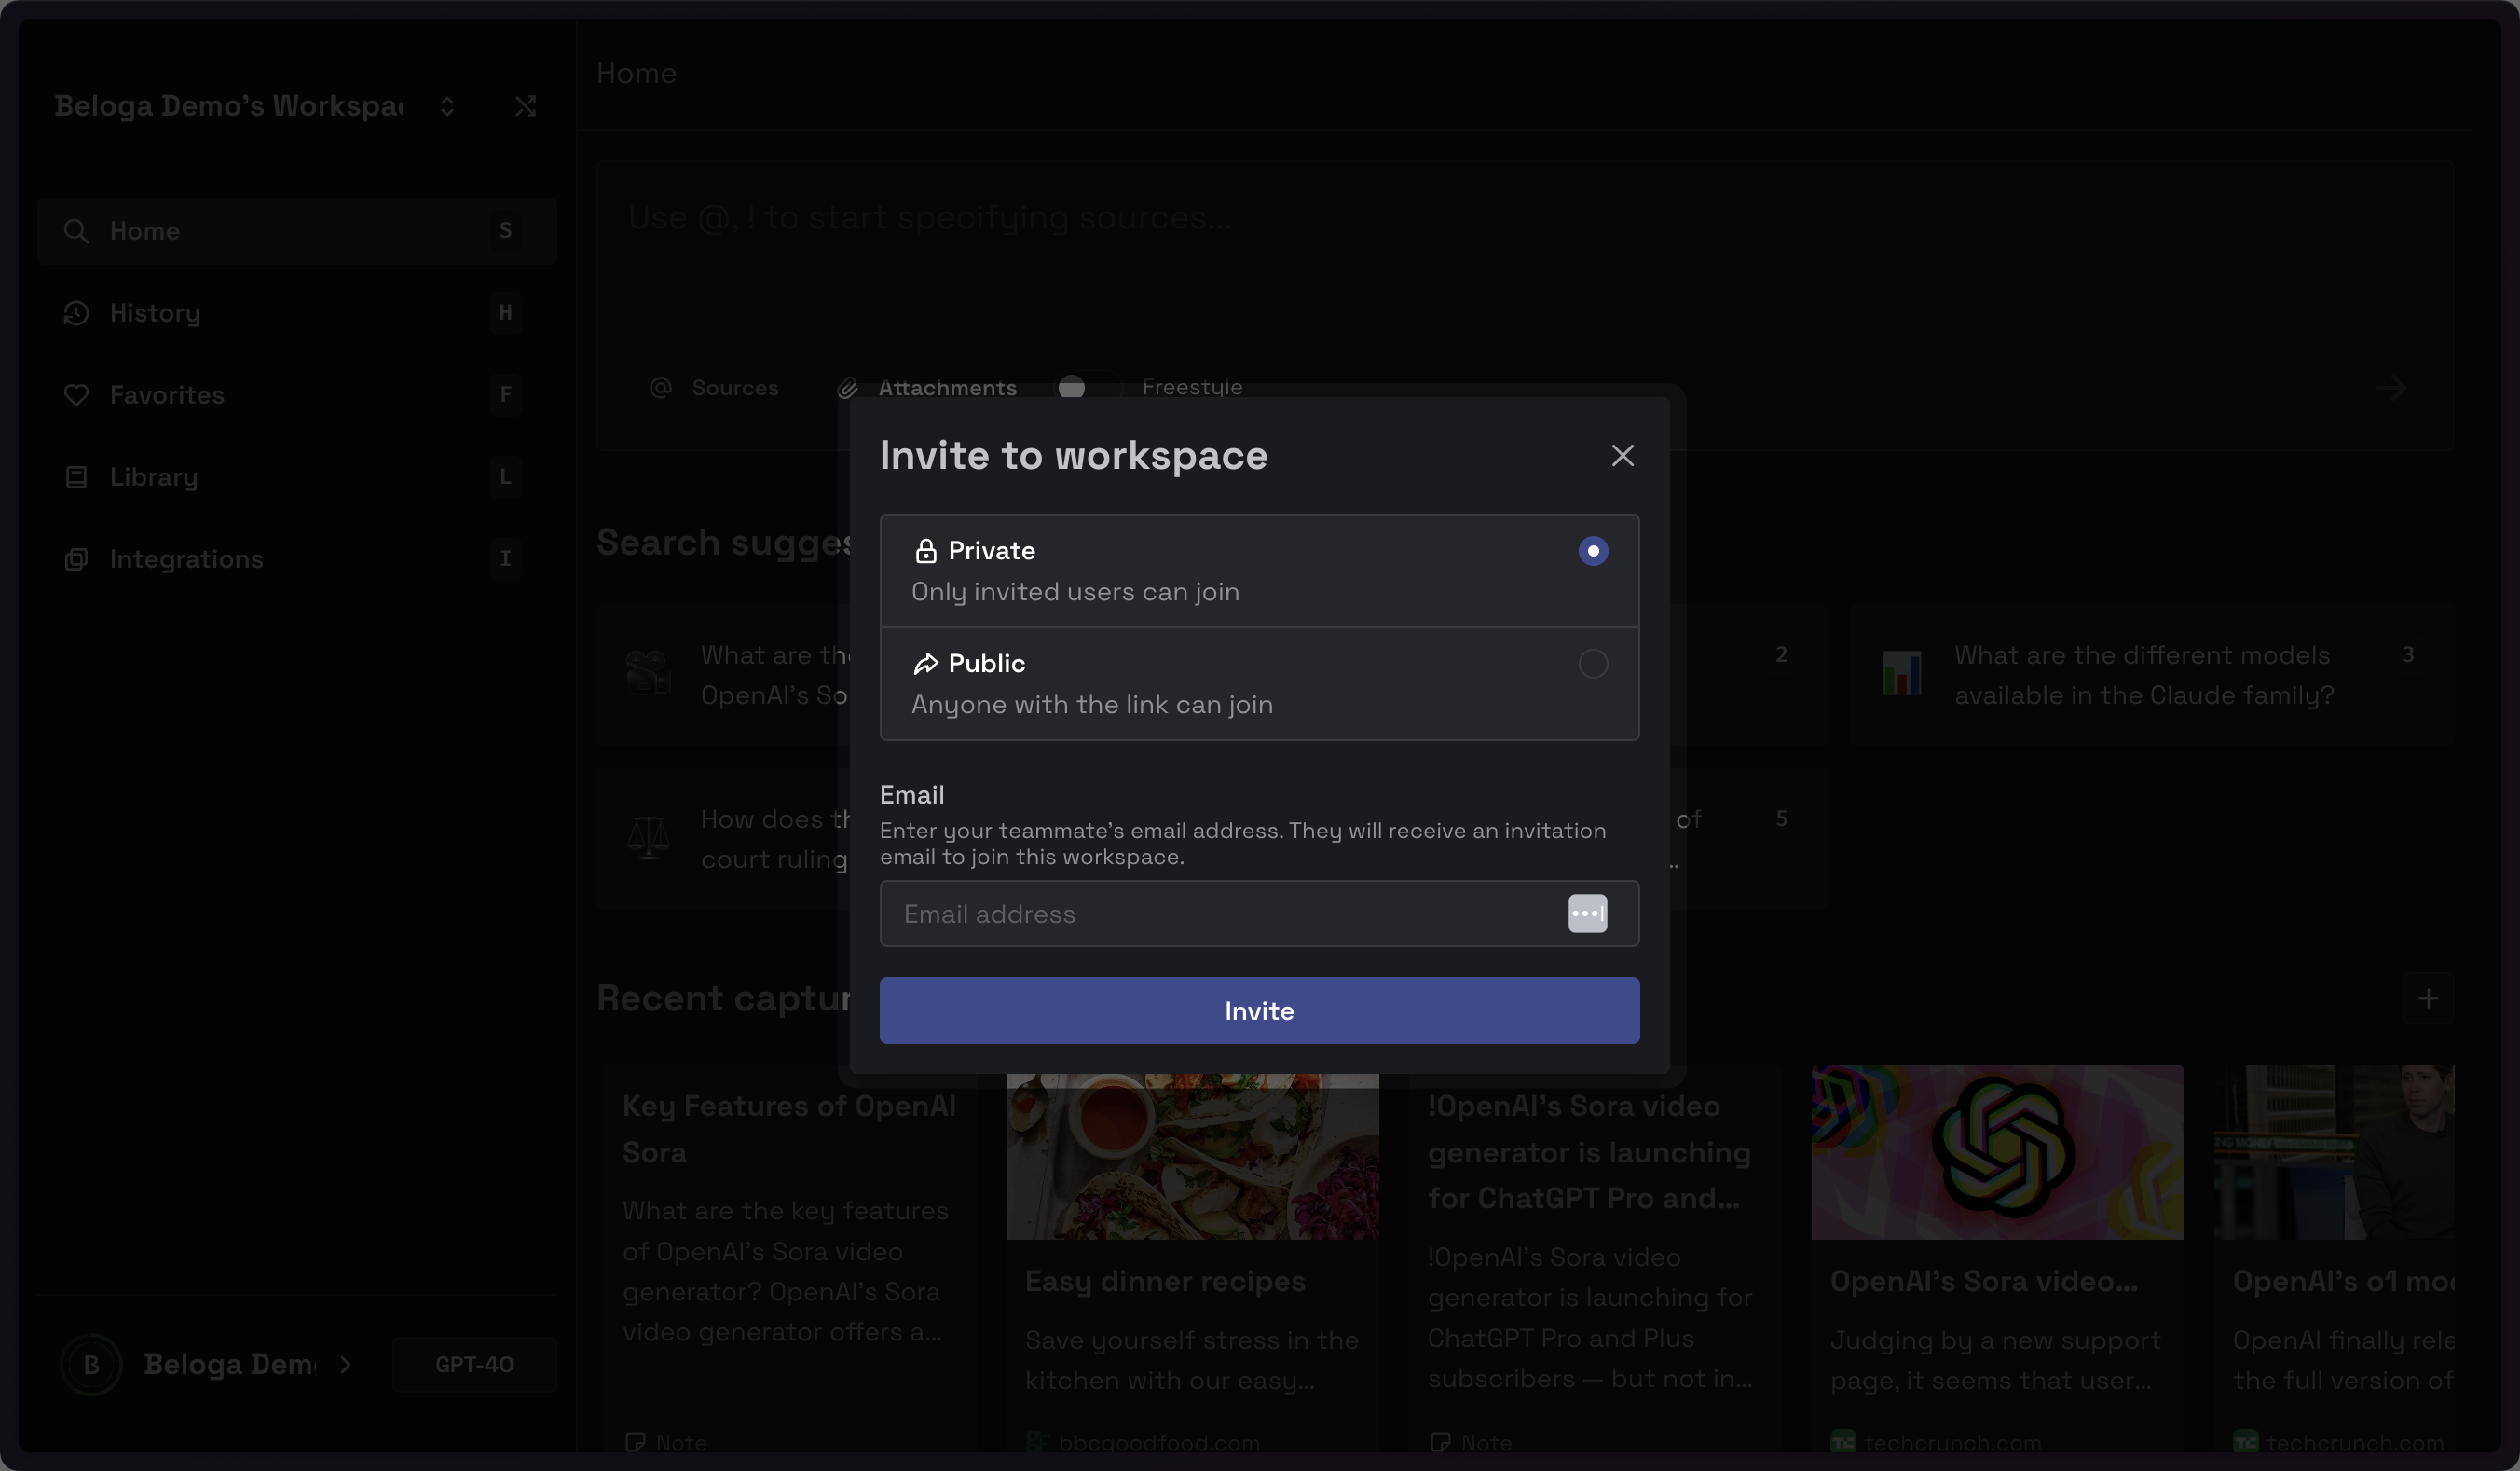
Task: Click the Sources @ icon
Action: [x=661, y=387]
